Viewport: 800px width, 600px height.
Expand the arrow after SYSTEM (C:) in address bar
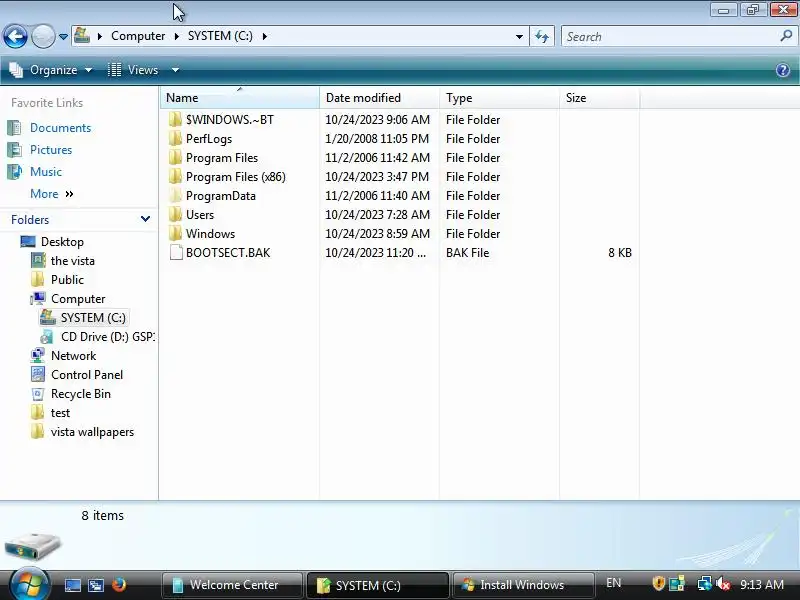(x=264, y=36)
